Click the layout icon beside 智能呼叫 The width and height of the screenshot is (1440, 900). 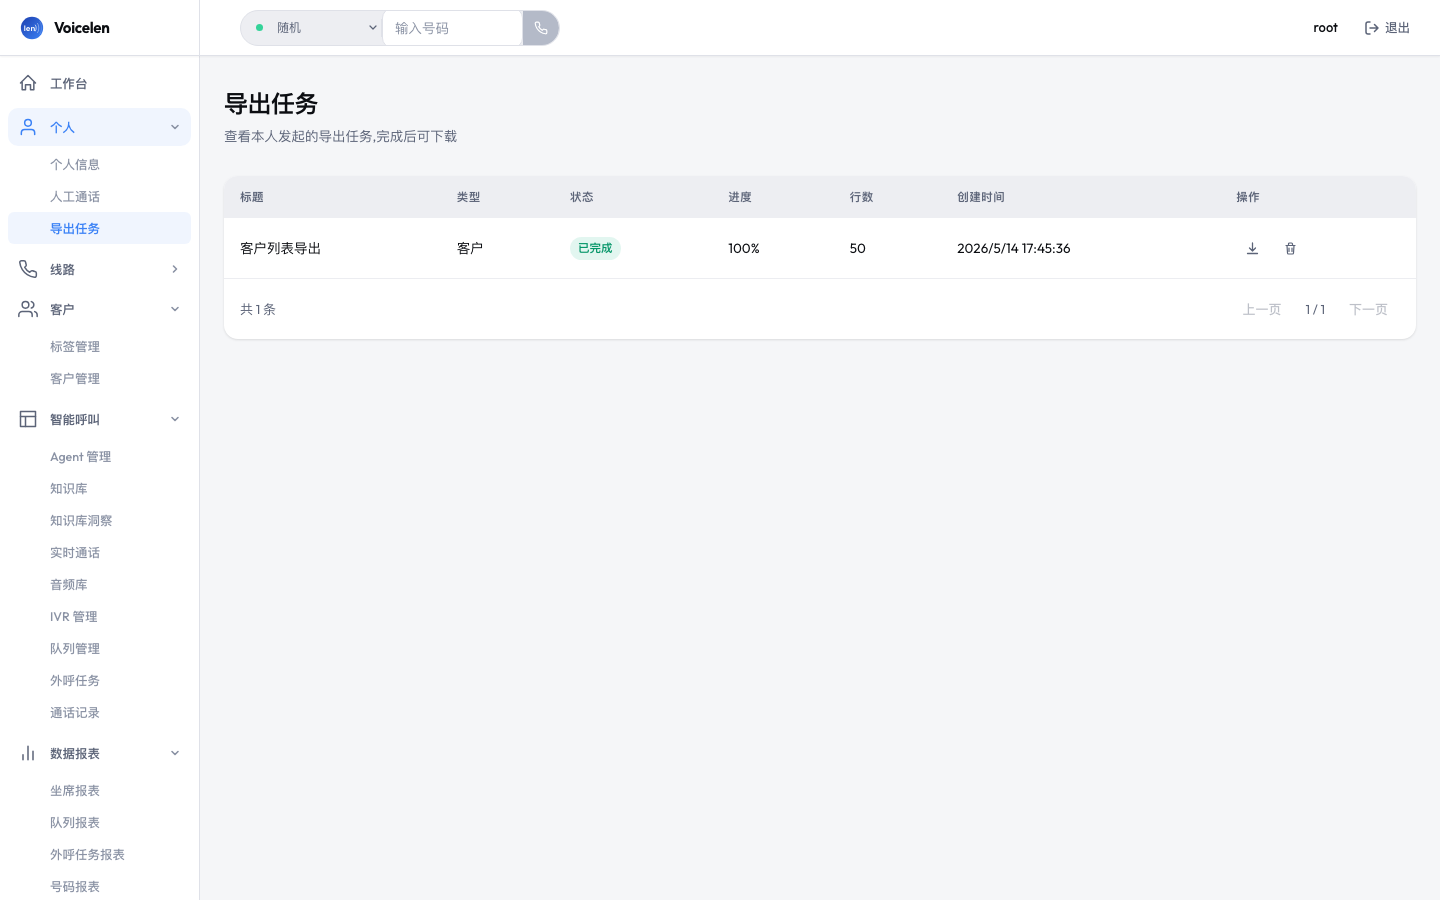point(28,419)
